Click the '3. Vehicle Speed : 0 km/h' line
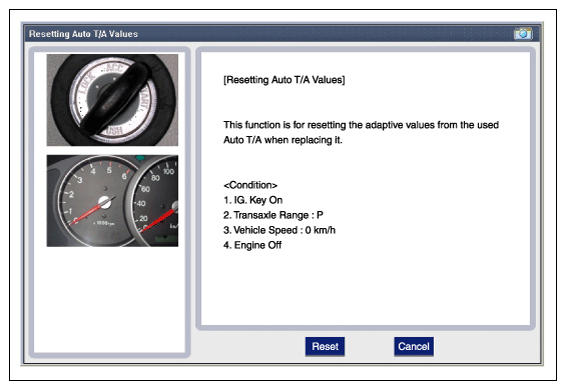The image size is (566, 390). (279, 230)
